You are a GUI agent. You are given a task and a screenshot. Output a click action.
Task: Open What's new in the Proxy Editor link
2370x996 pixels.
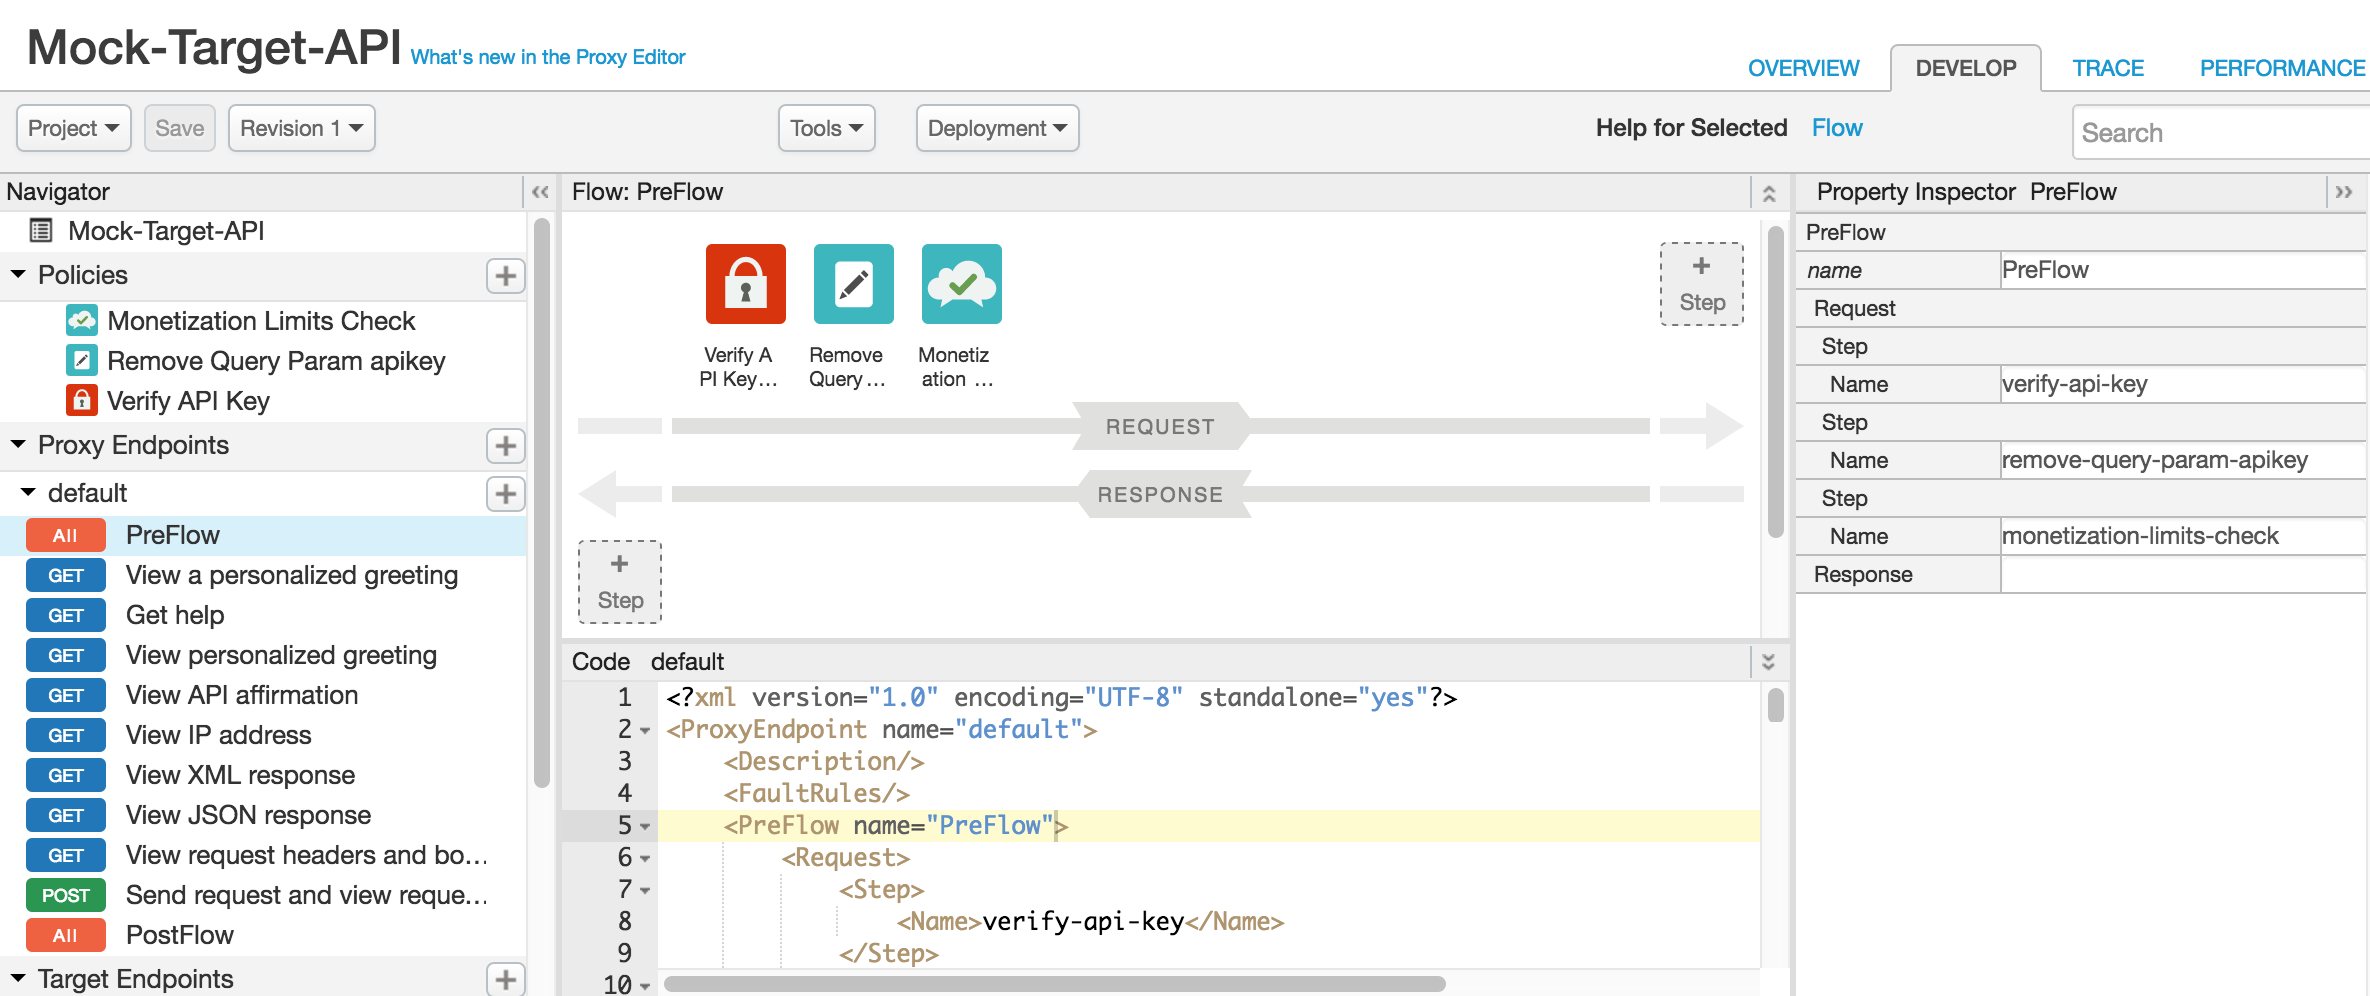coord(548,57)
